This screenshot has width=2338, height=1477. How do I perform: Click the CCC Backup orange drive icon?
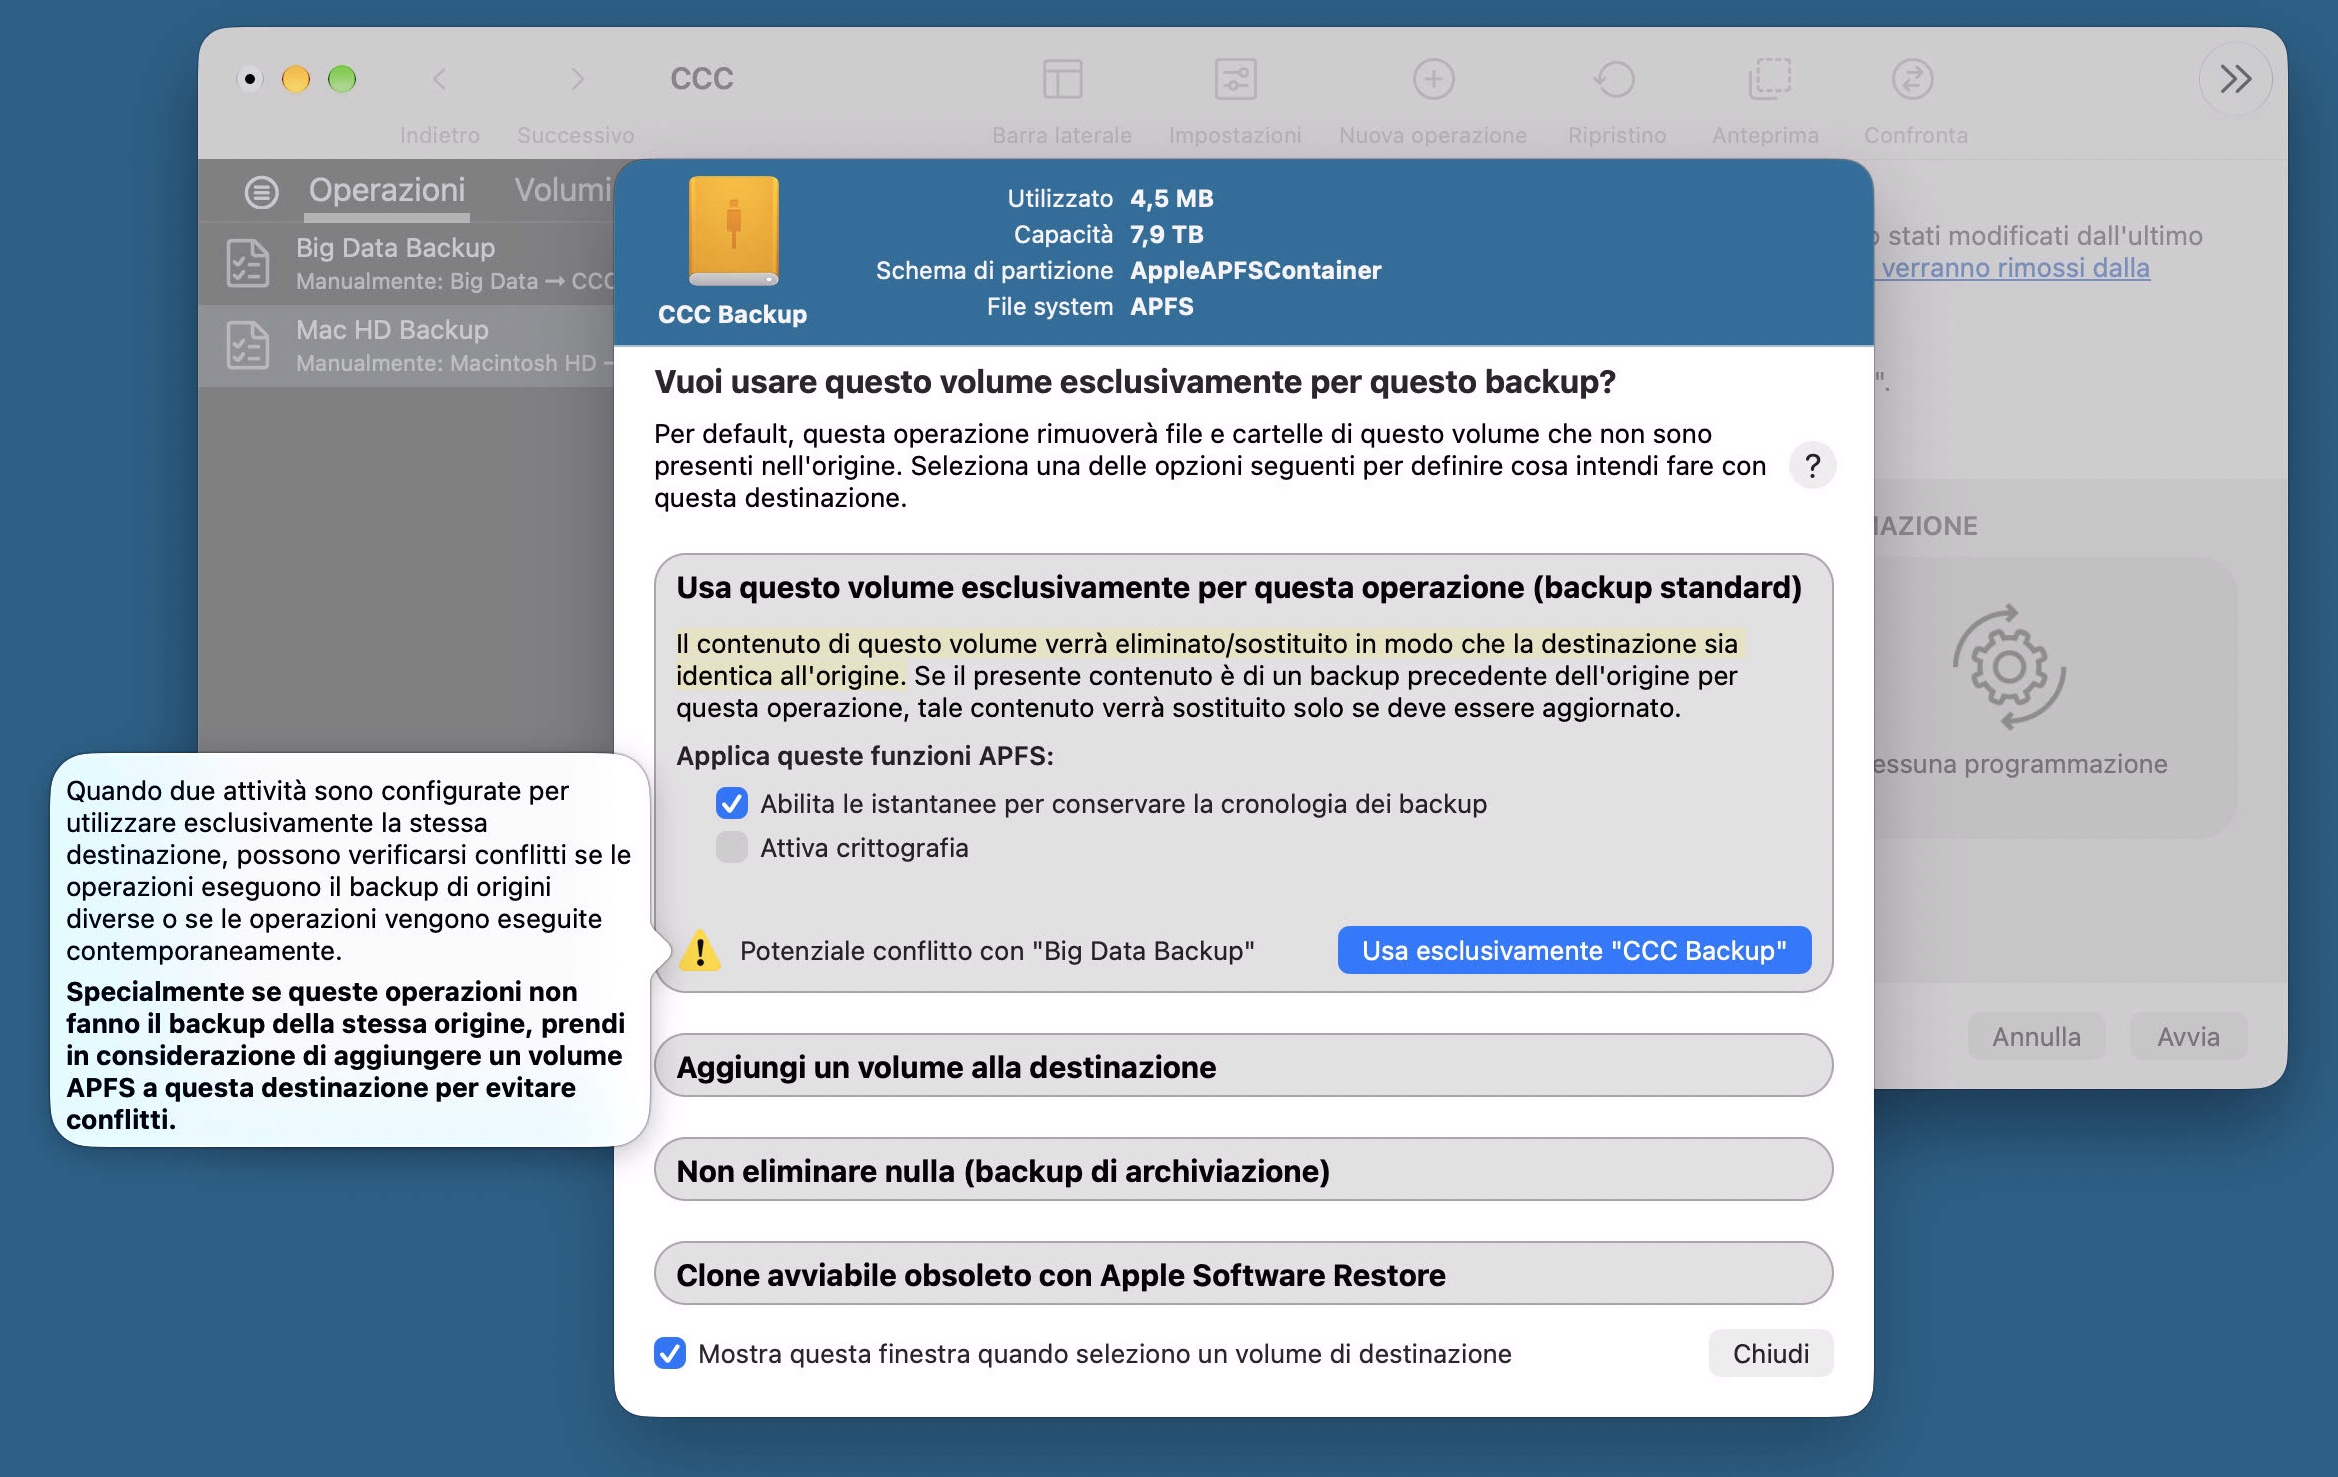pos(733,232)
